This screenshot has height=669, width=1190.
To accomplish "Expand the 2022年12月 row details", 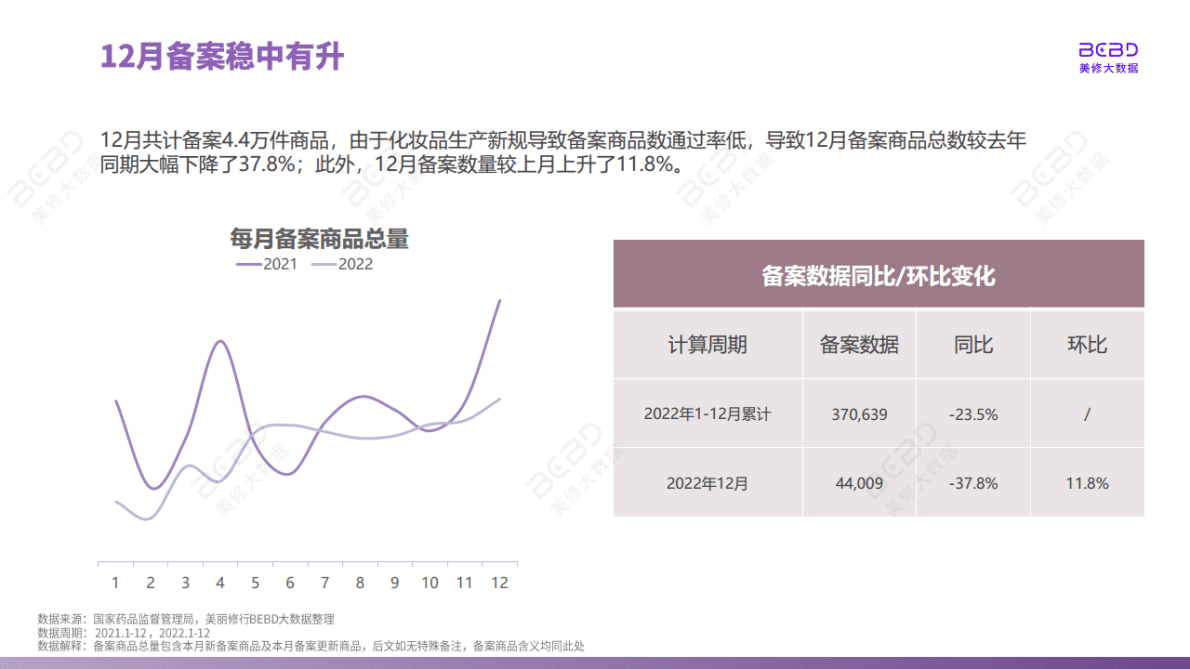I will 708,483.
